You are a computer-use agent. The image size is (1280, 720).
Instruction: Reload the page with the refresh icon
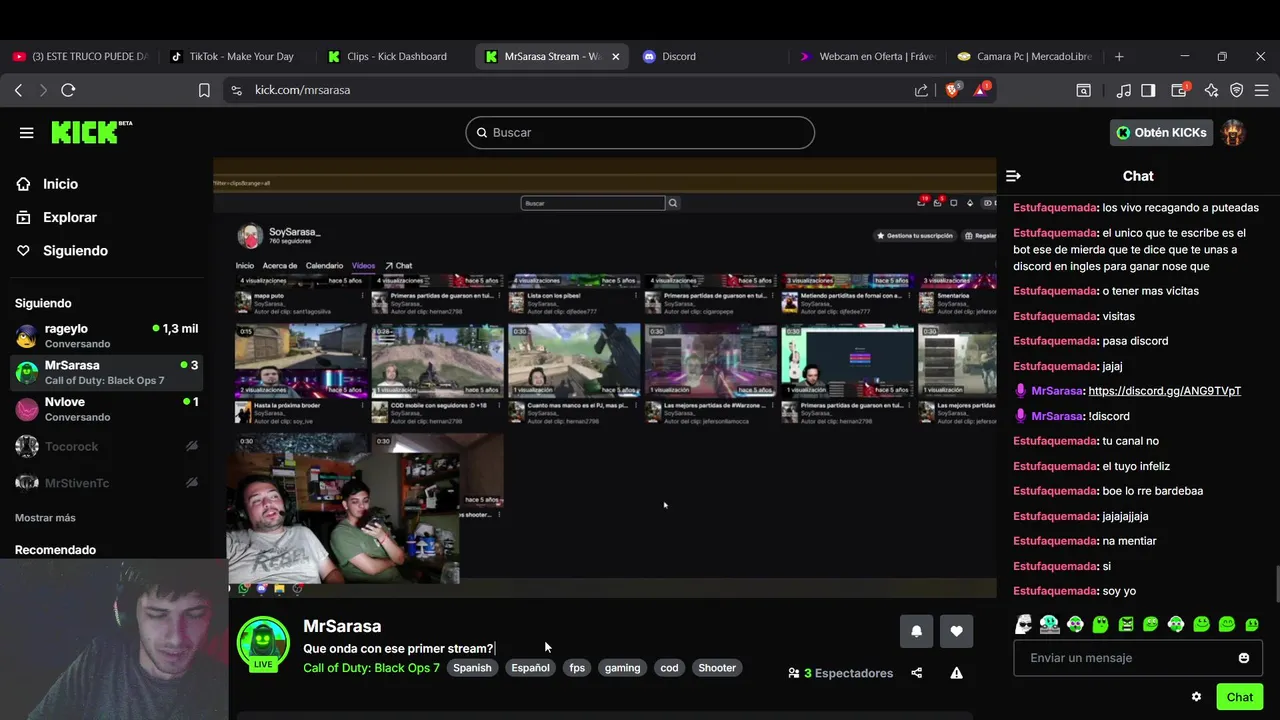pyautogui.click(x=68, y=90)
